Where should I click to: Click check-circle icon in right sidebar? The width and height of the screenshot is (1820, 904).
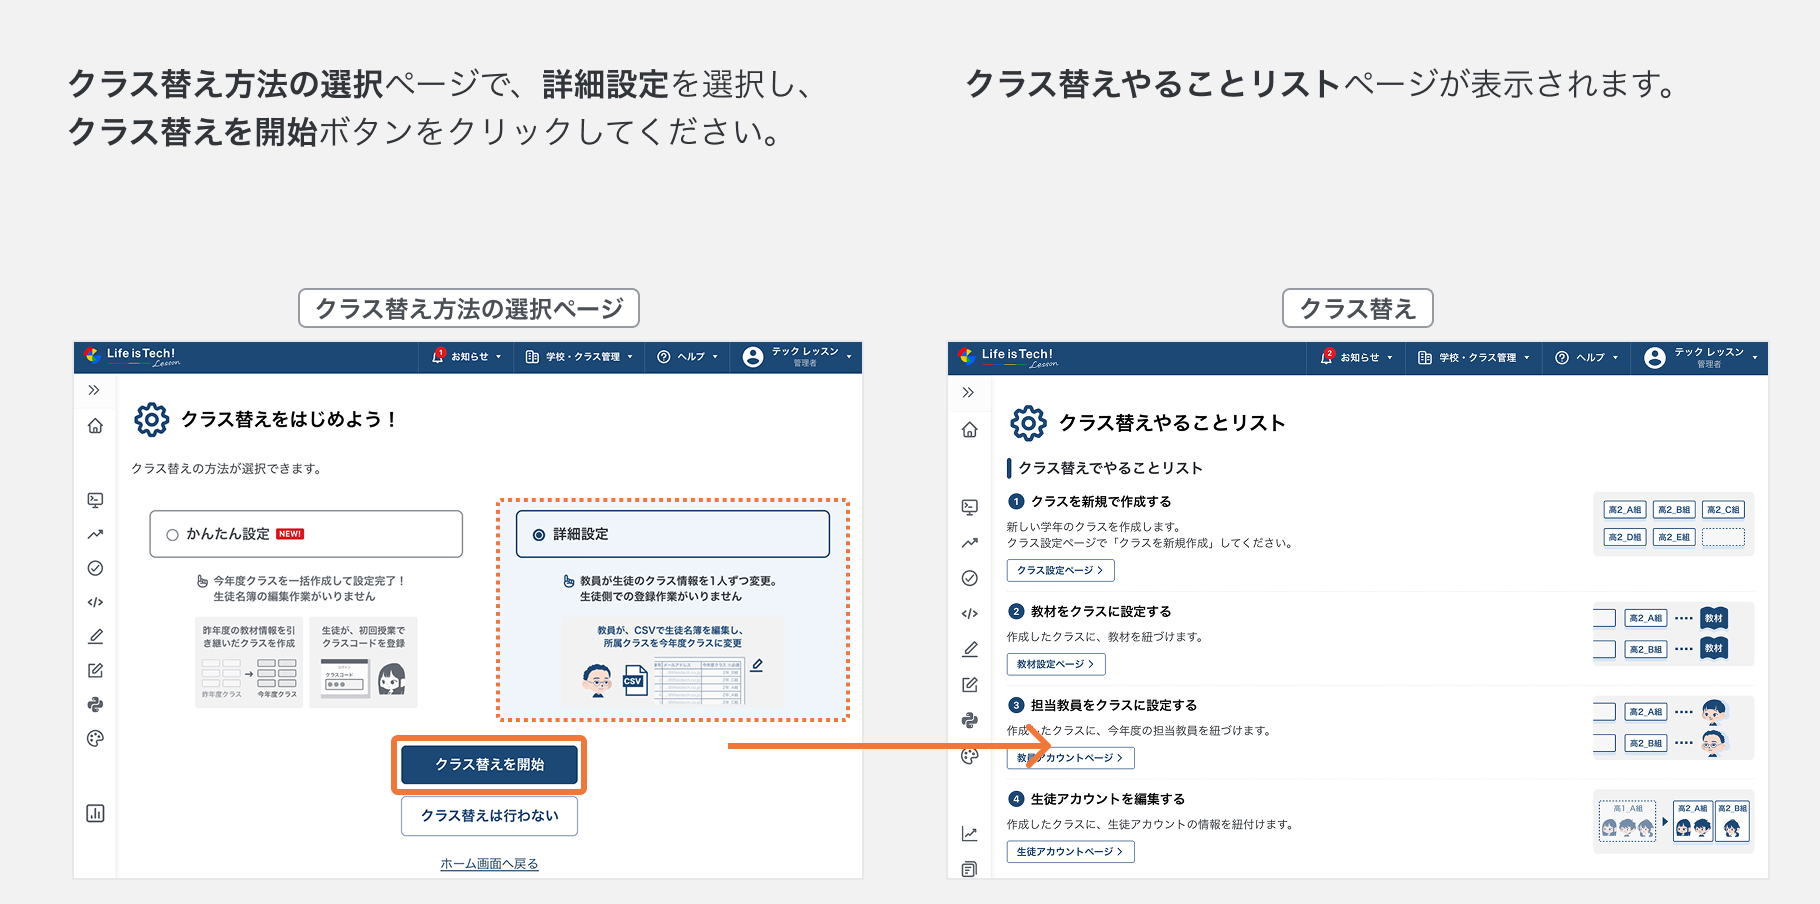(x=969, y=578)
